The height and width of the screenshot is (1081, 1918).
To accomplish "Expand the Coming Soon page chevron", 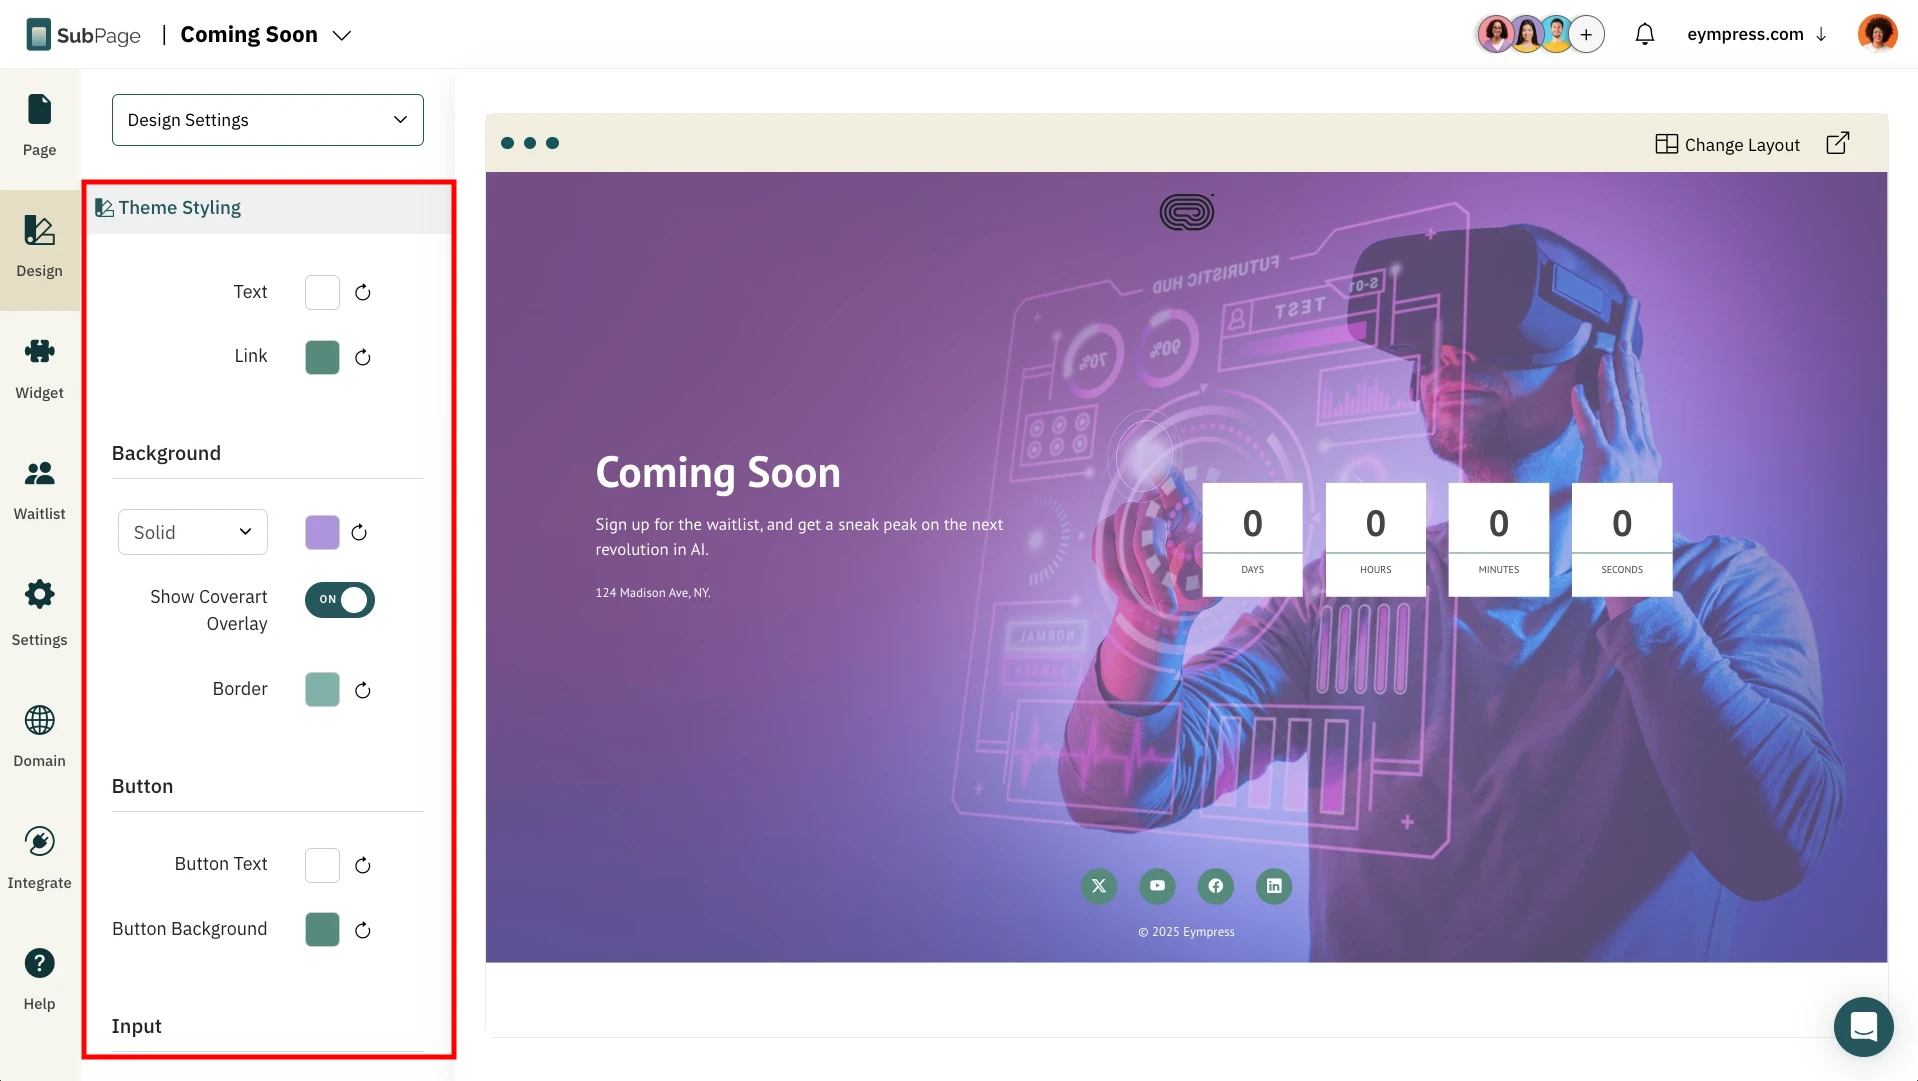I will pos(342,35).
